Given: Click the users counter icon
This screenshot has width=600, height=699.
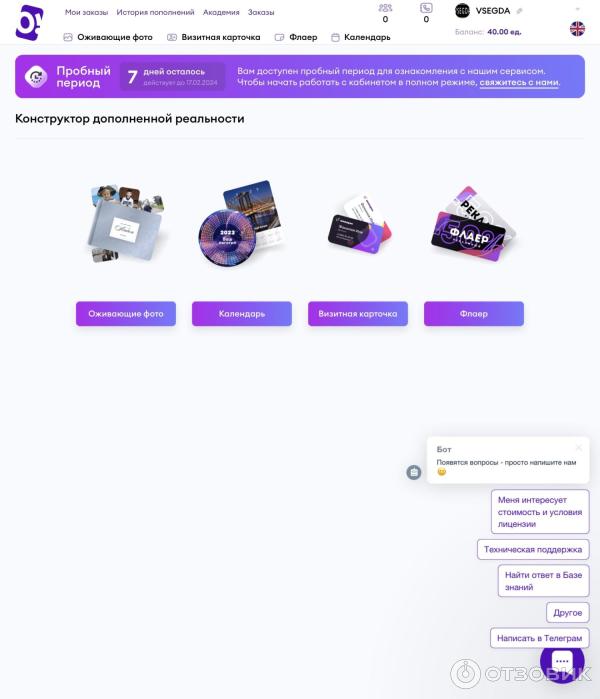Looking at the screenshot, I should click(x=385, y=8).
